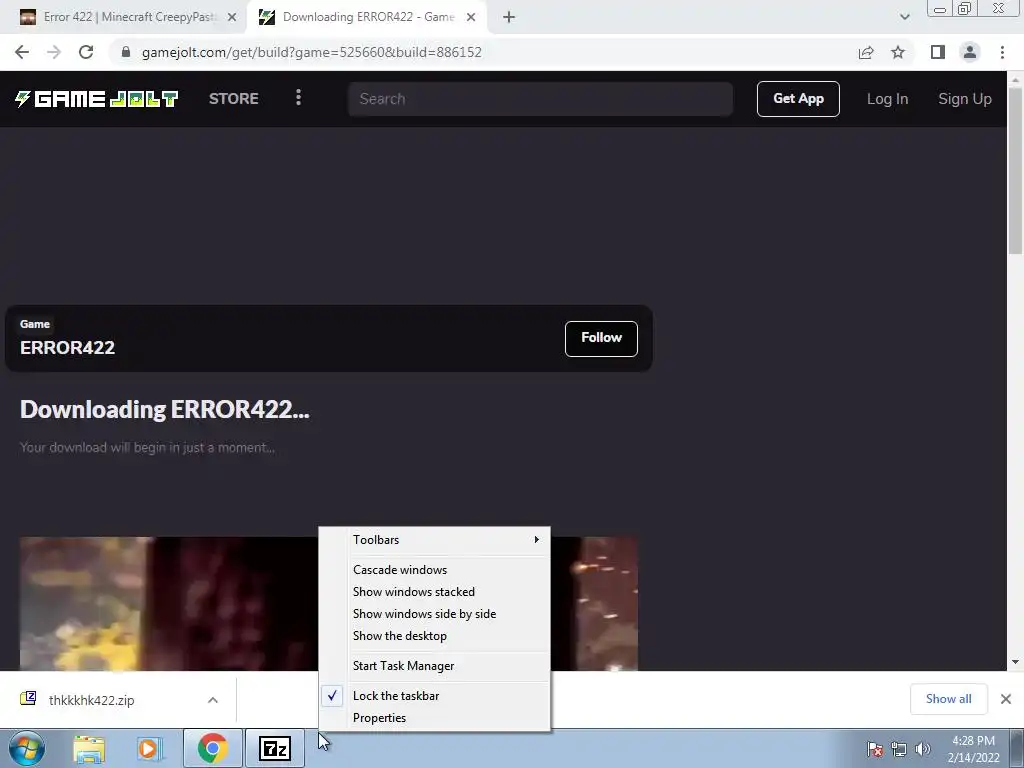Open the Log In link
1024x768 pixels.
(888, 99)
